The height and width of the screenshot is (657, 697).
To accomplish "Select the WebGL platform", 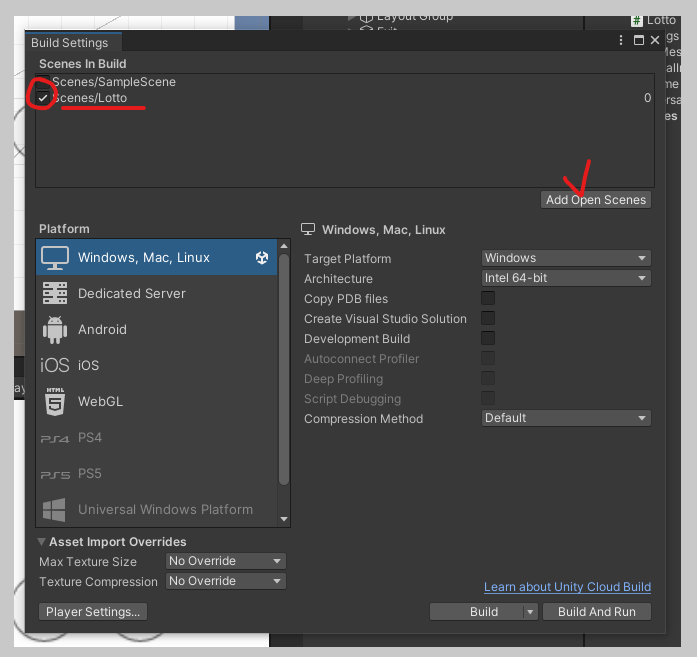I will (156, 401).
